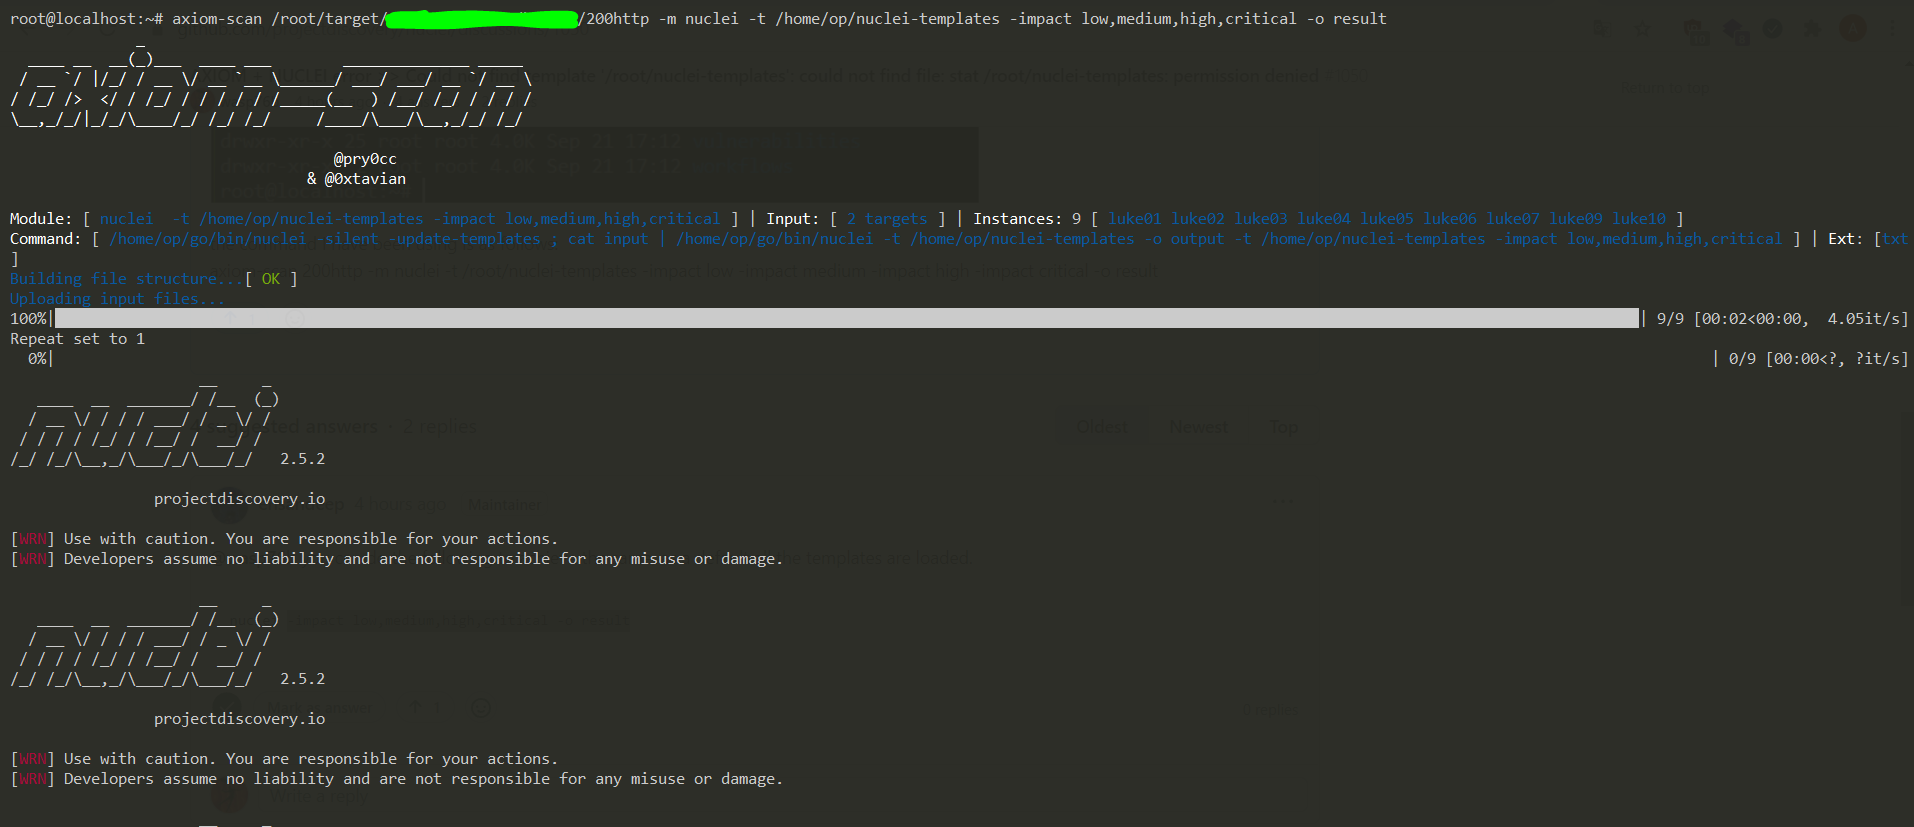Click 'Return to top' link in background page
Image resolution: width=1914 pixels, height=827 pixels.
1665,88
